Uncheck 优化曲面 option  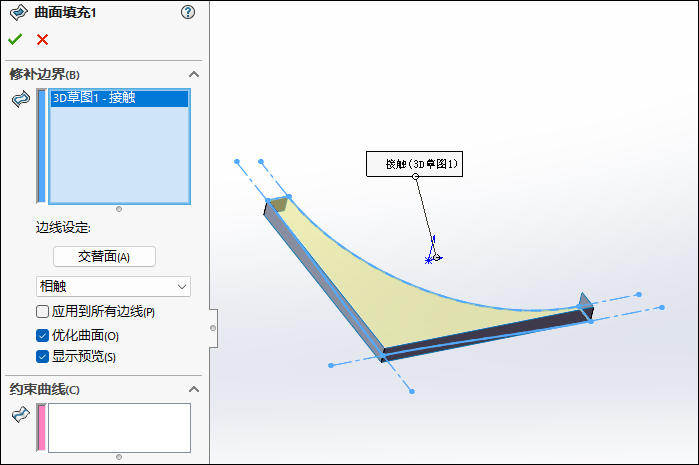tap(43, 335)
